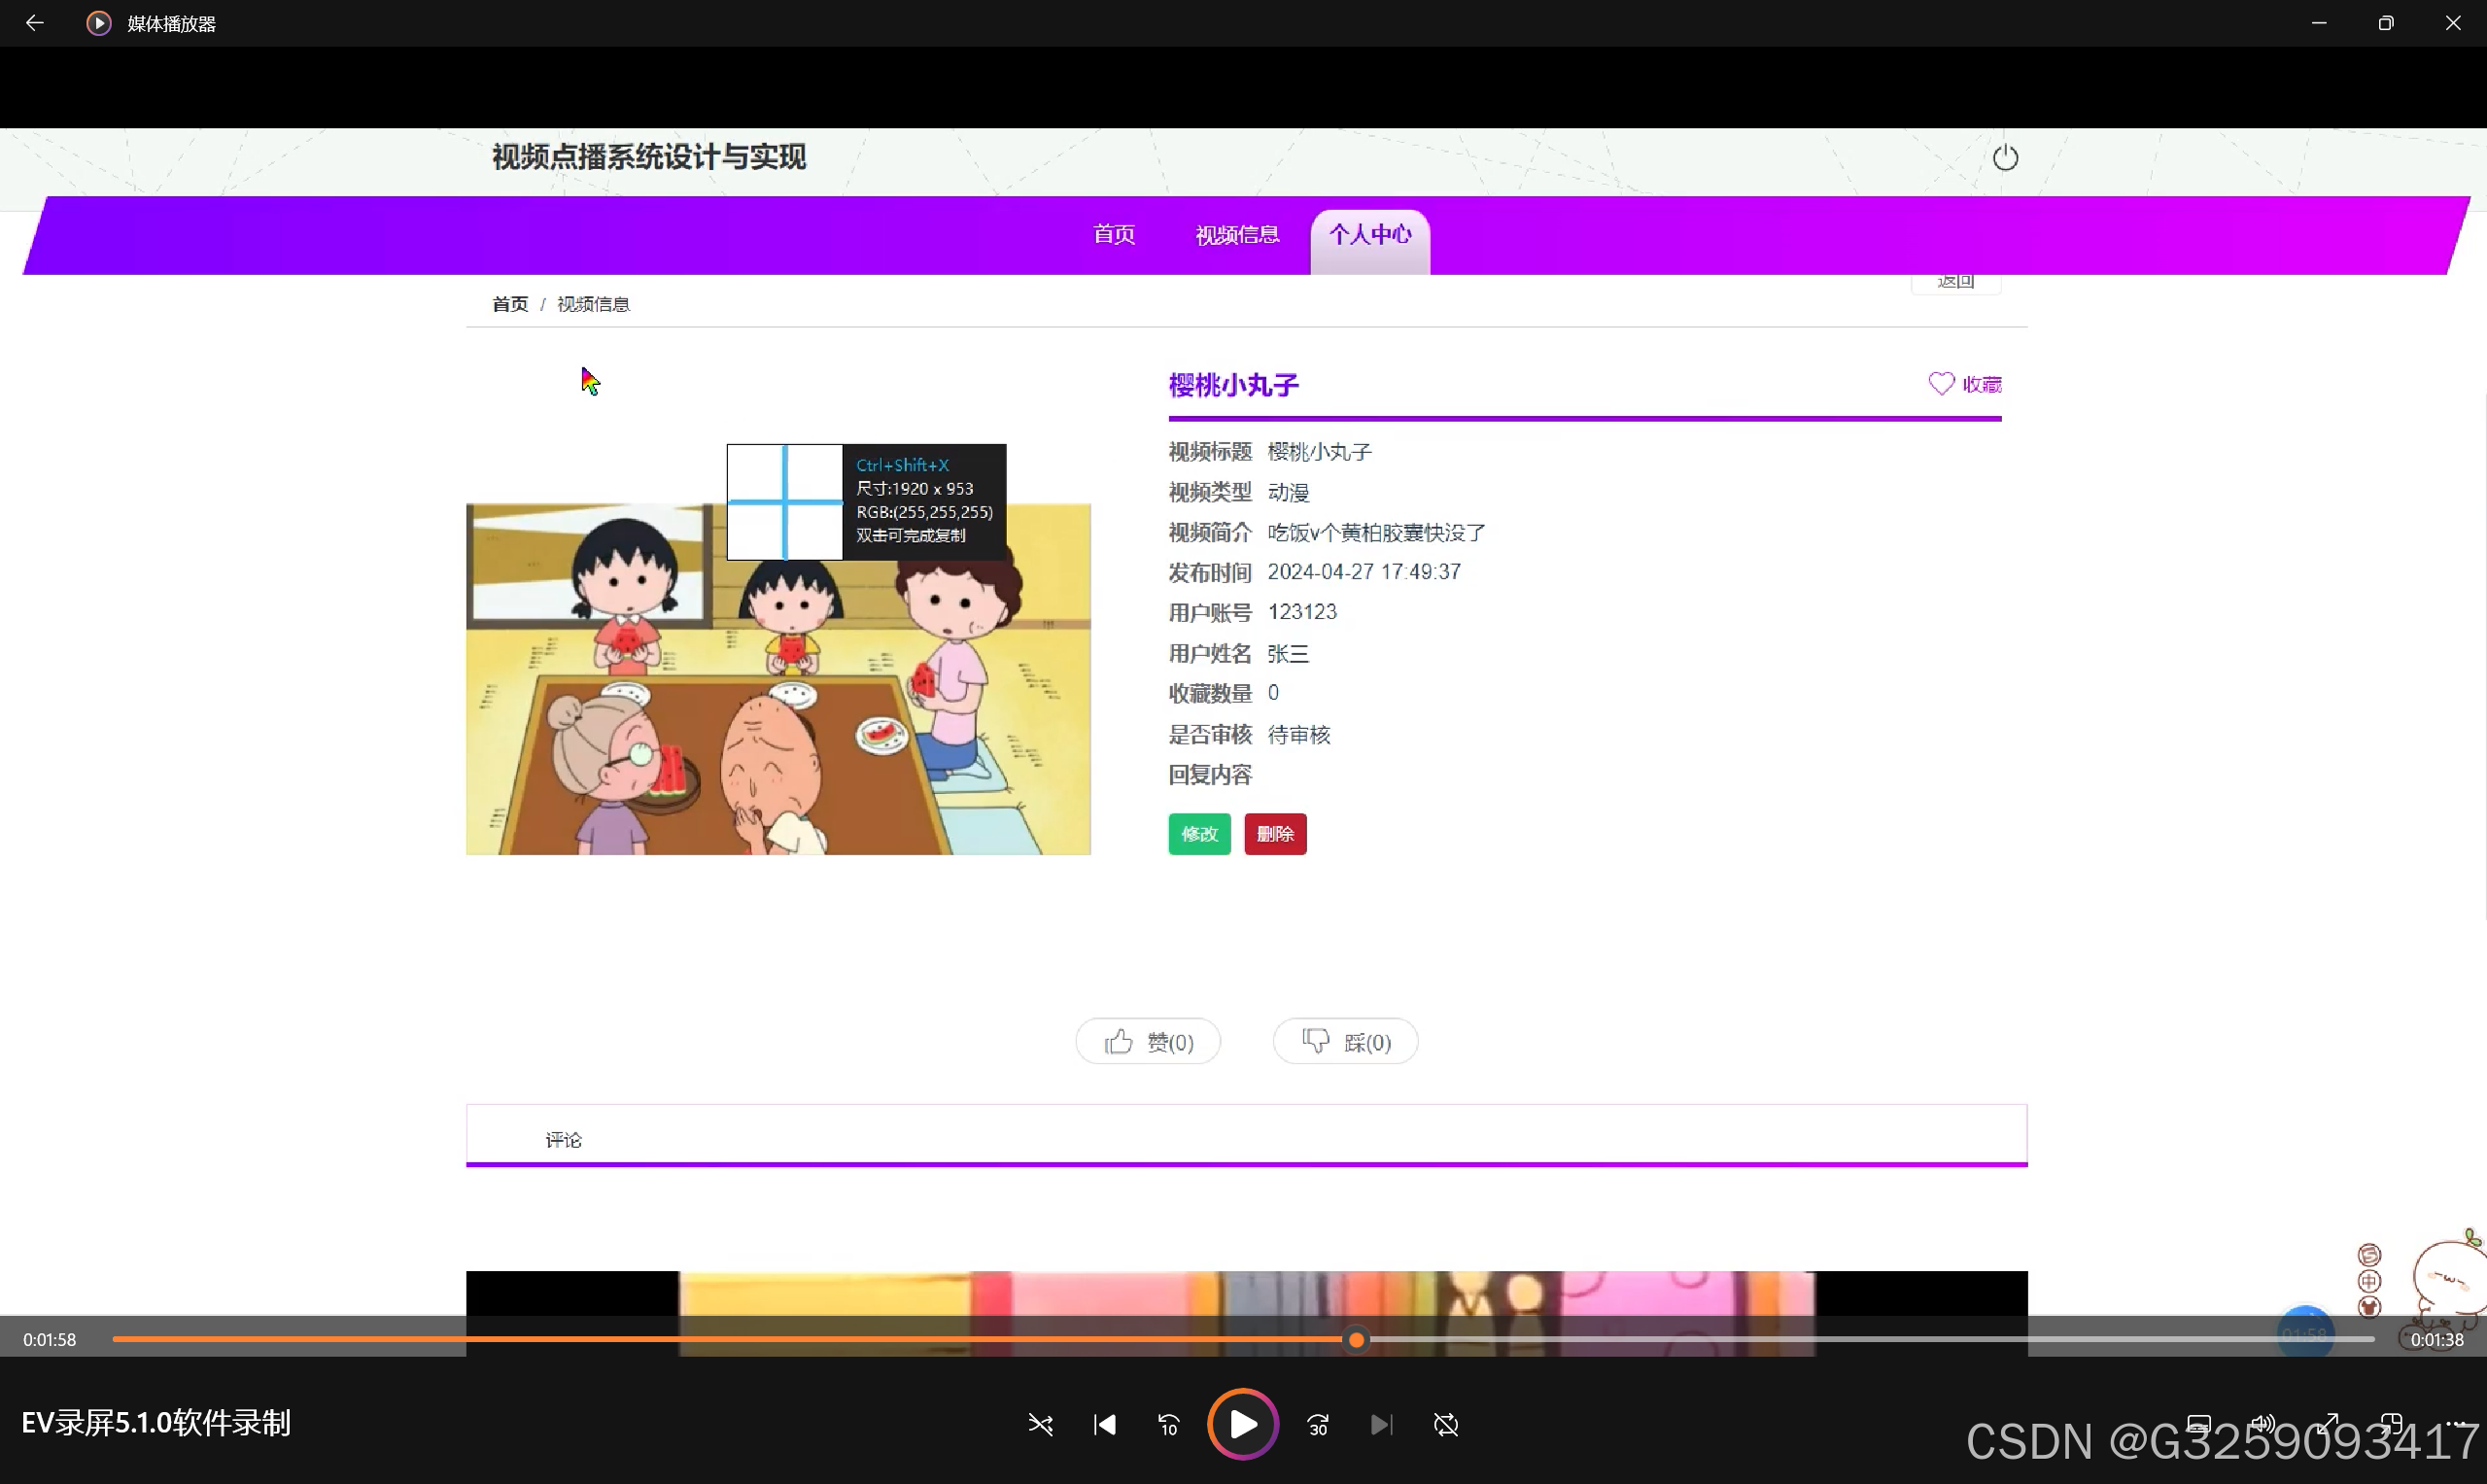2487x1484 pixels.
Task: Toggle repeat mode icon
Action: [x=1445, y=1425]
